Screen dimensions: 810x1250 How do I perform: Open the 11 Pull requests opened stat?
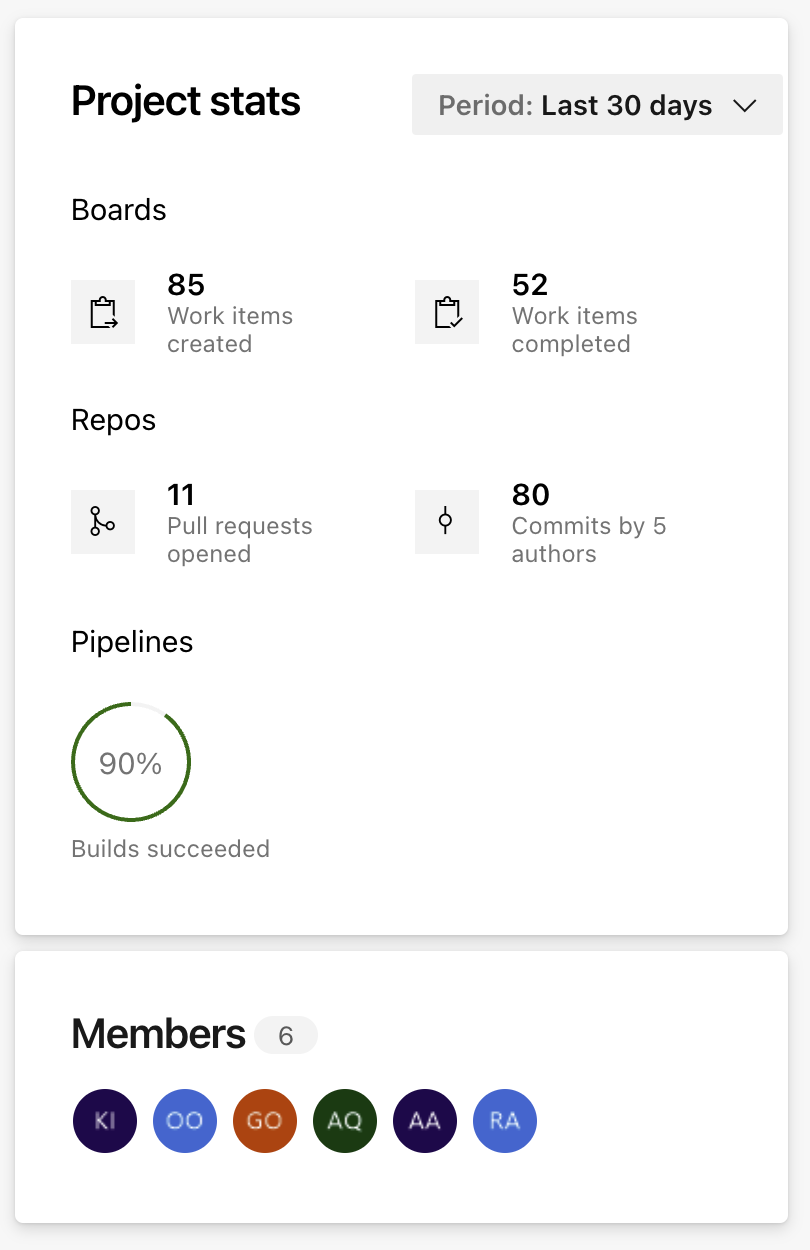coord(240,524)
